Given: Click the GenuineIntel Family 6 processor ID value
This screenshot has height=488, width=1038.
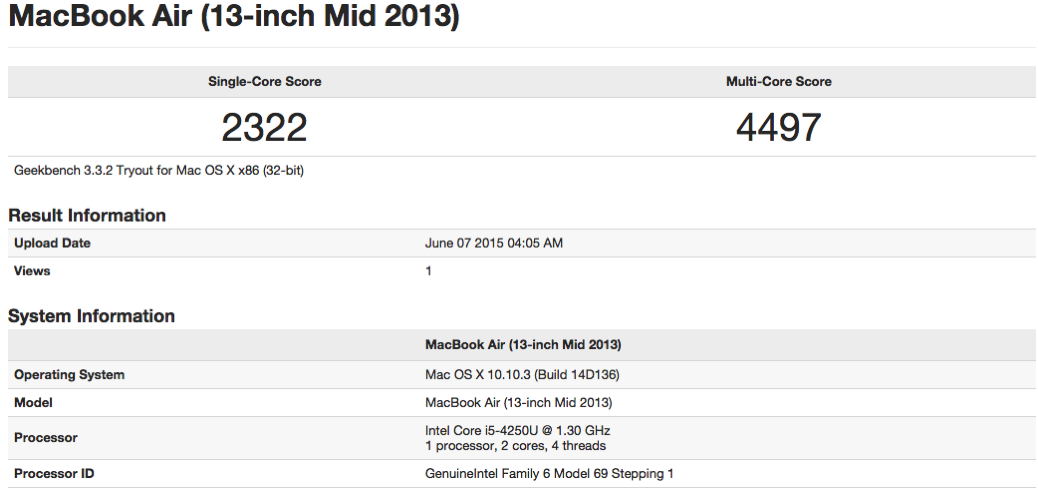Looking at the screenshot, I should click(x=550, y=474).
